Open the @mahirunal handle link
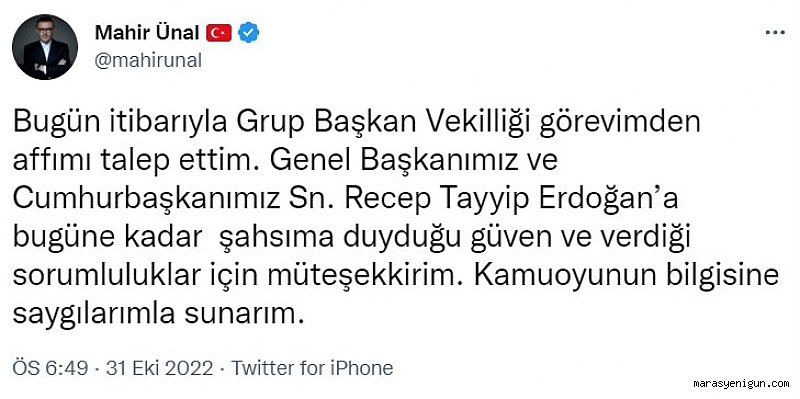The height and width of the screenshot is (399, 800). pos(148,61)
